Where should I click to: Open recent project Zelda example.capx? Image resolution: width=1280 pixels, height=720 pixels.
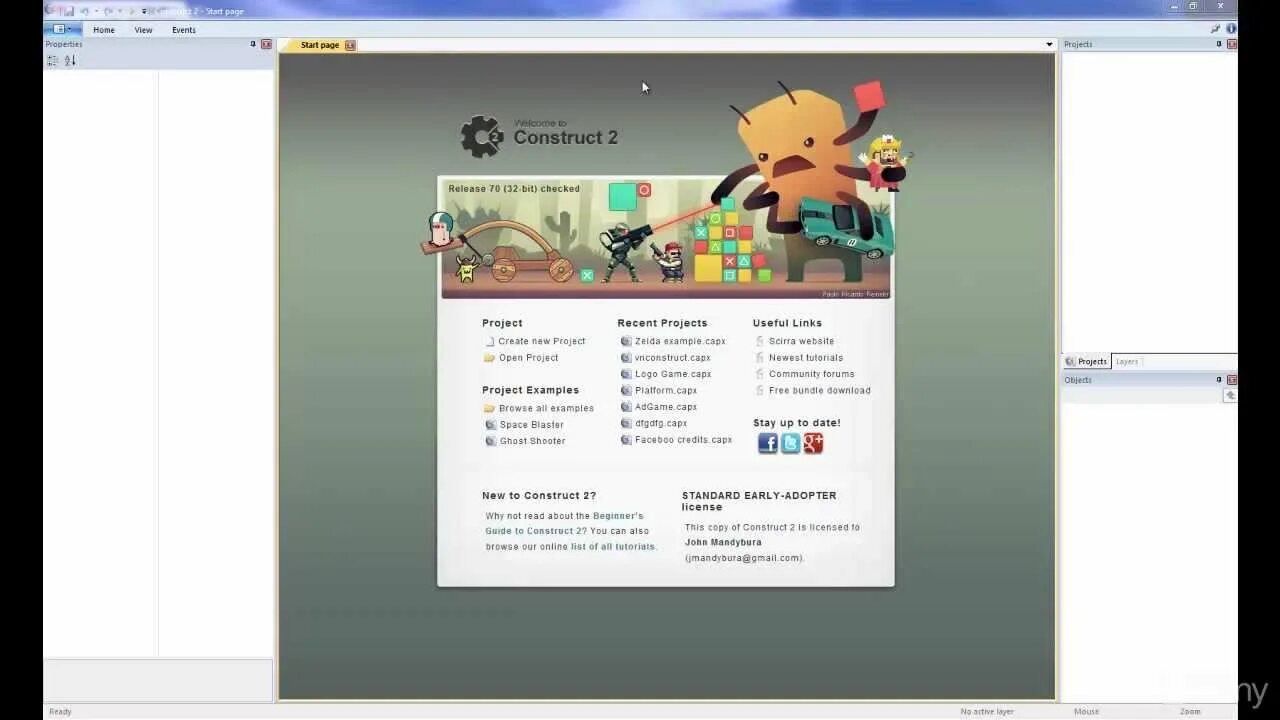coord(680,342)
